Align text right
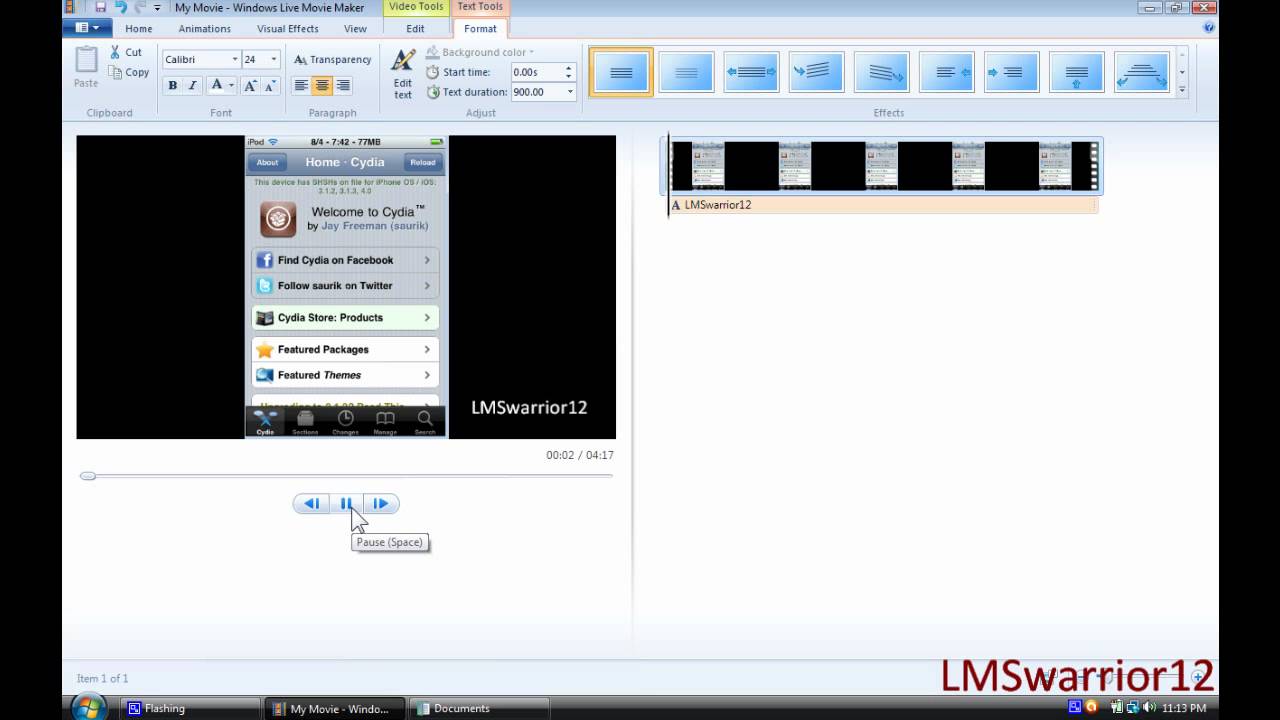This screenshot has width=1280, height=720. (343, 86)
